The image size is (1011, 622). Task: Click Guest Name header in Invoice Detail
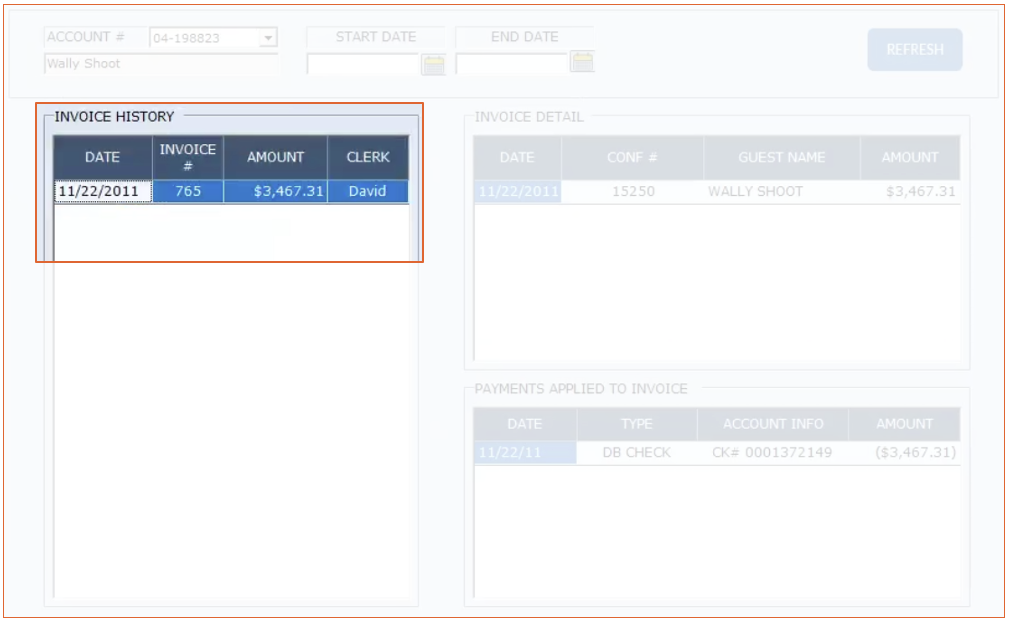pos(781,158)
